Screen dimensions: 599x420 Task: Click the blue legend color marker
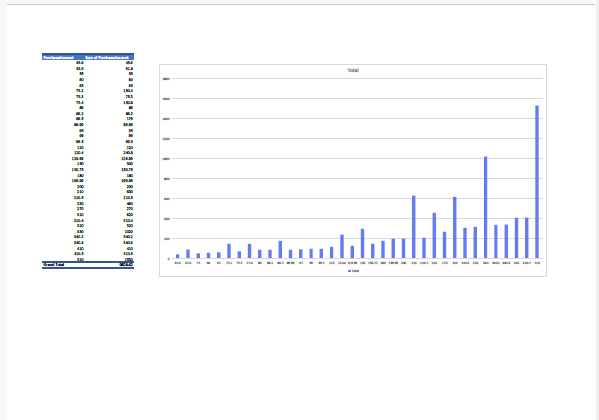click(350, 271)
